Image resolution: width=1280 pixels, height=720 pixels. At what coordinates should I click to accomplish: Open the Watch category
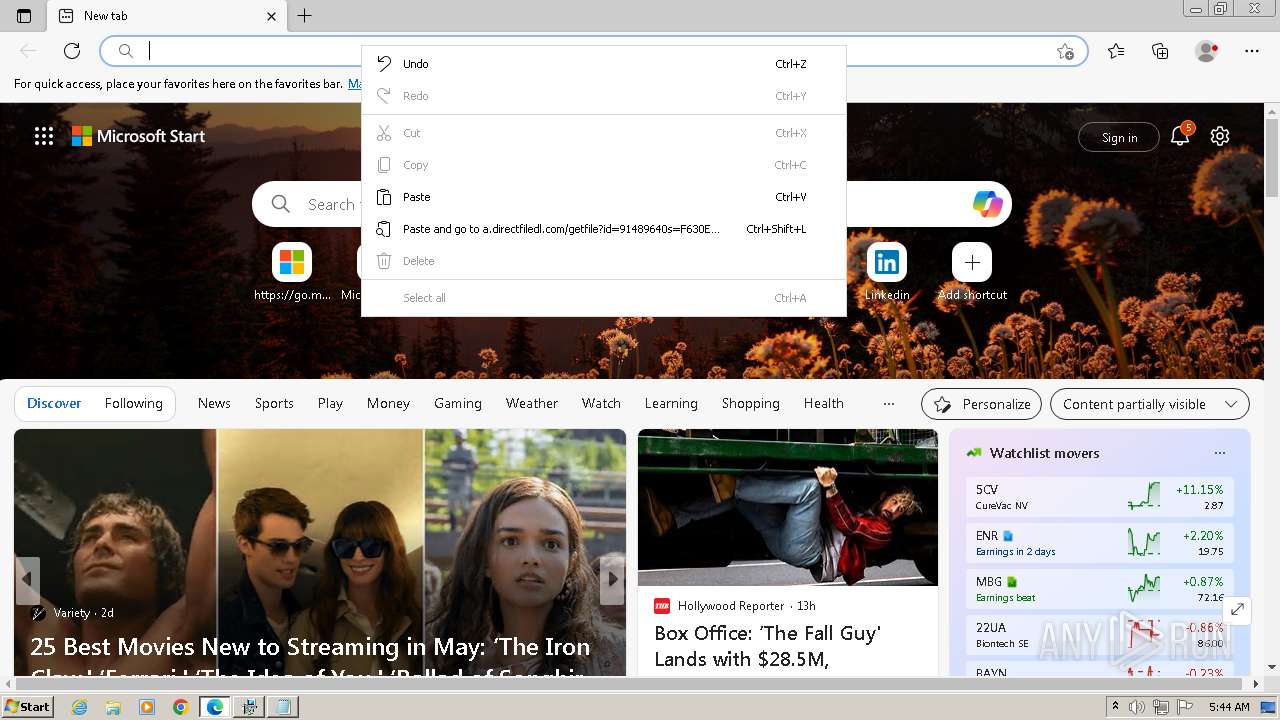(x=601, y=403)
